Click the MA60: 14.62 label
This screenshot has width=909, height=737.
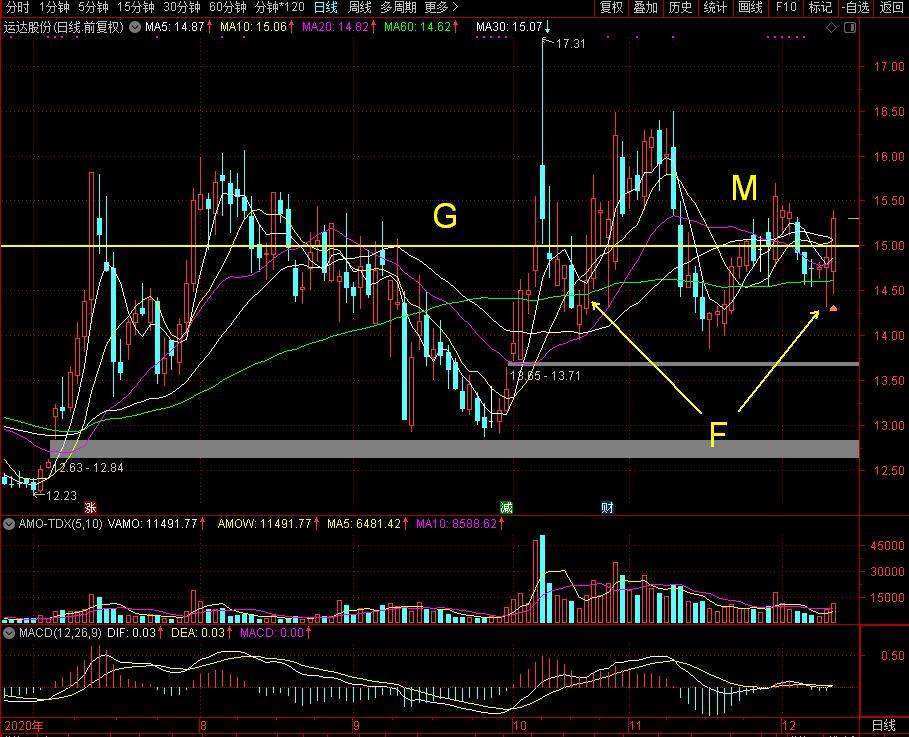point(417,27)
